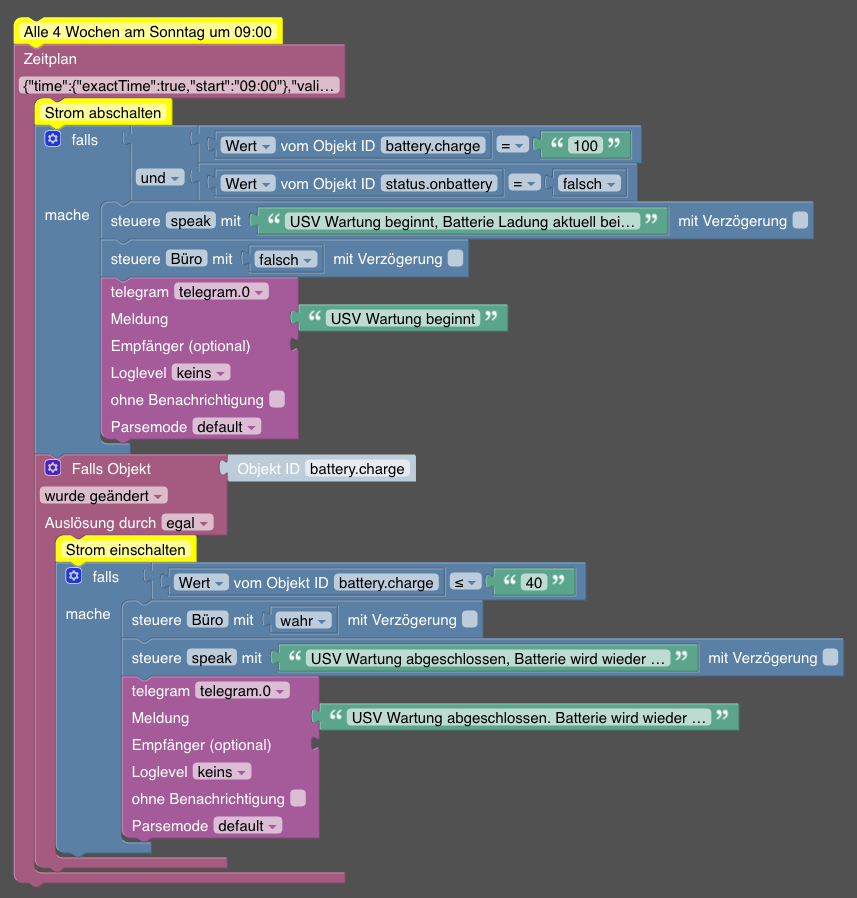This screenshot has height=898, width=857.
Task: Open the und logic dropdown
Action: (x=160, y=178)
